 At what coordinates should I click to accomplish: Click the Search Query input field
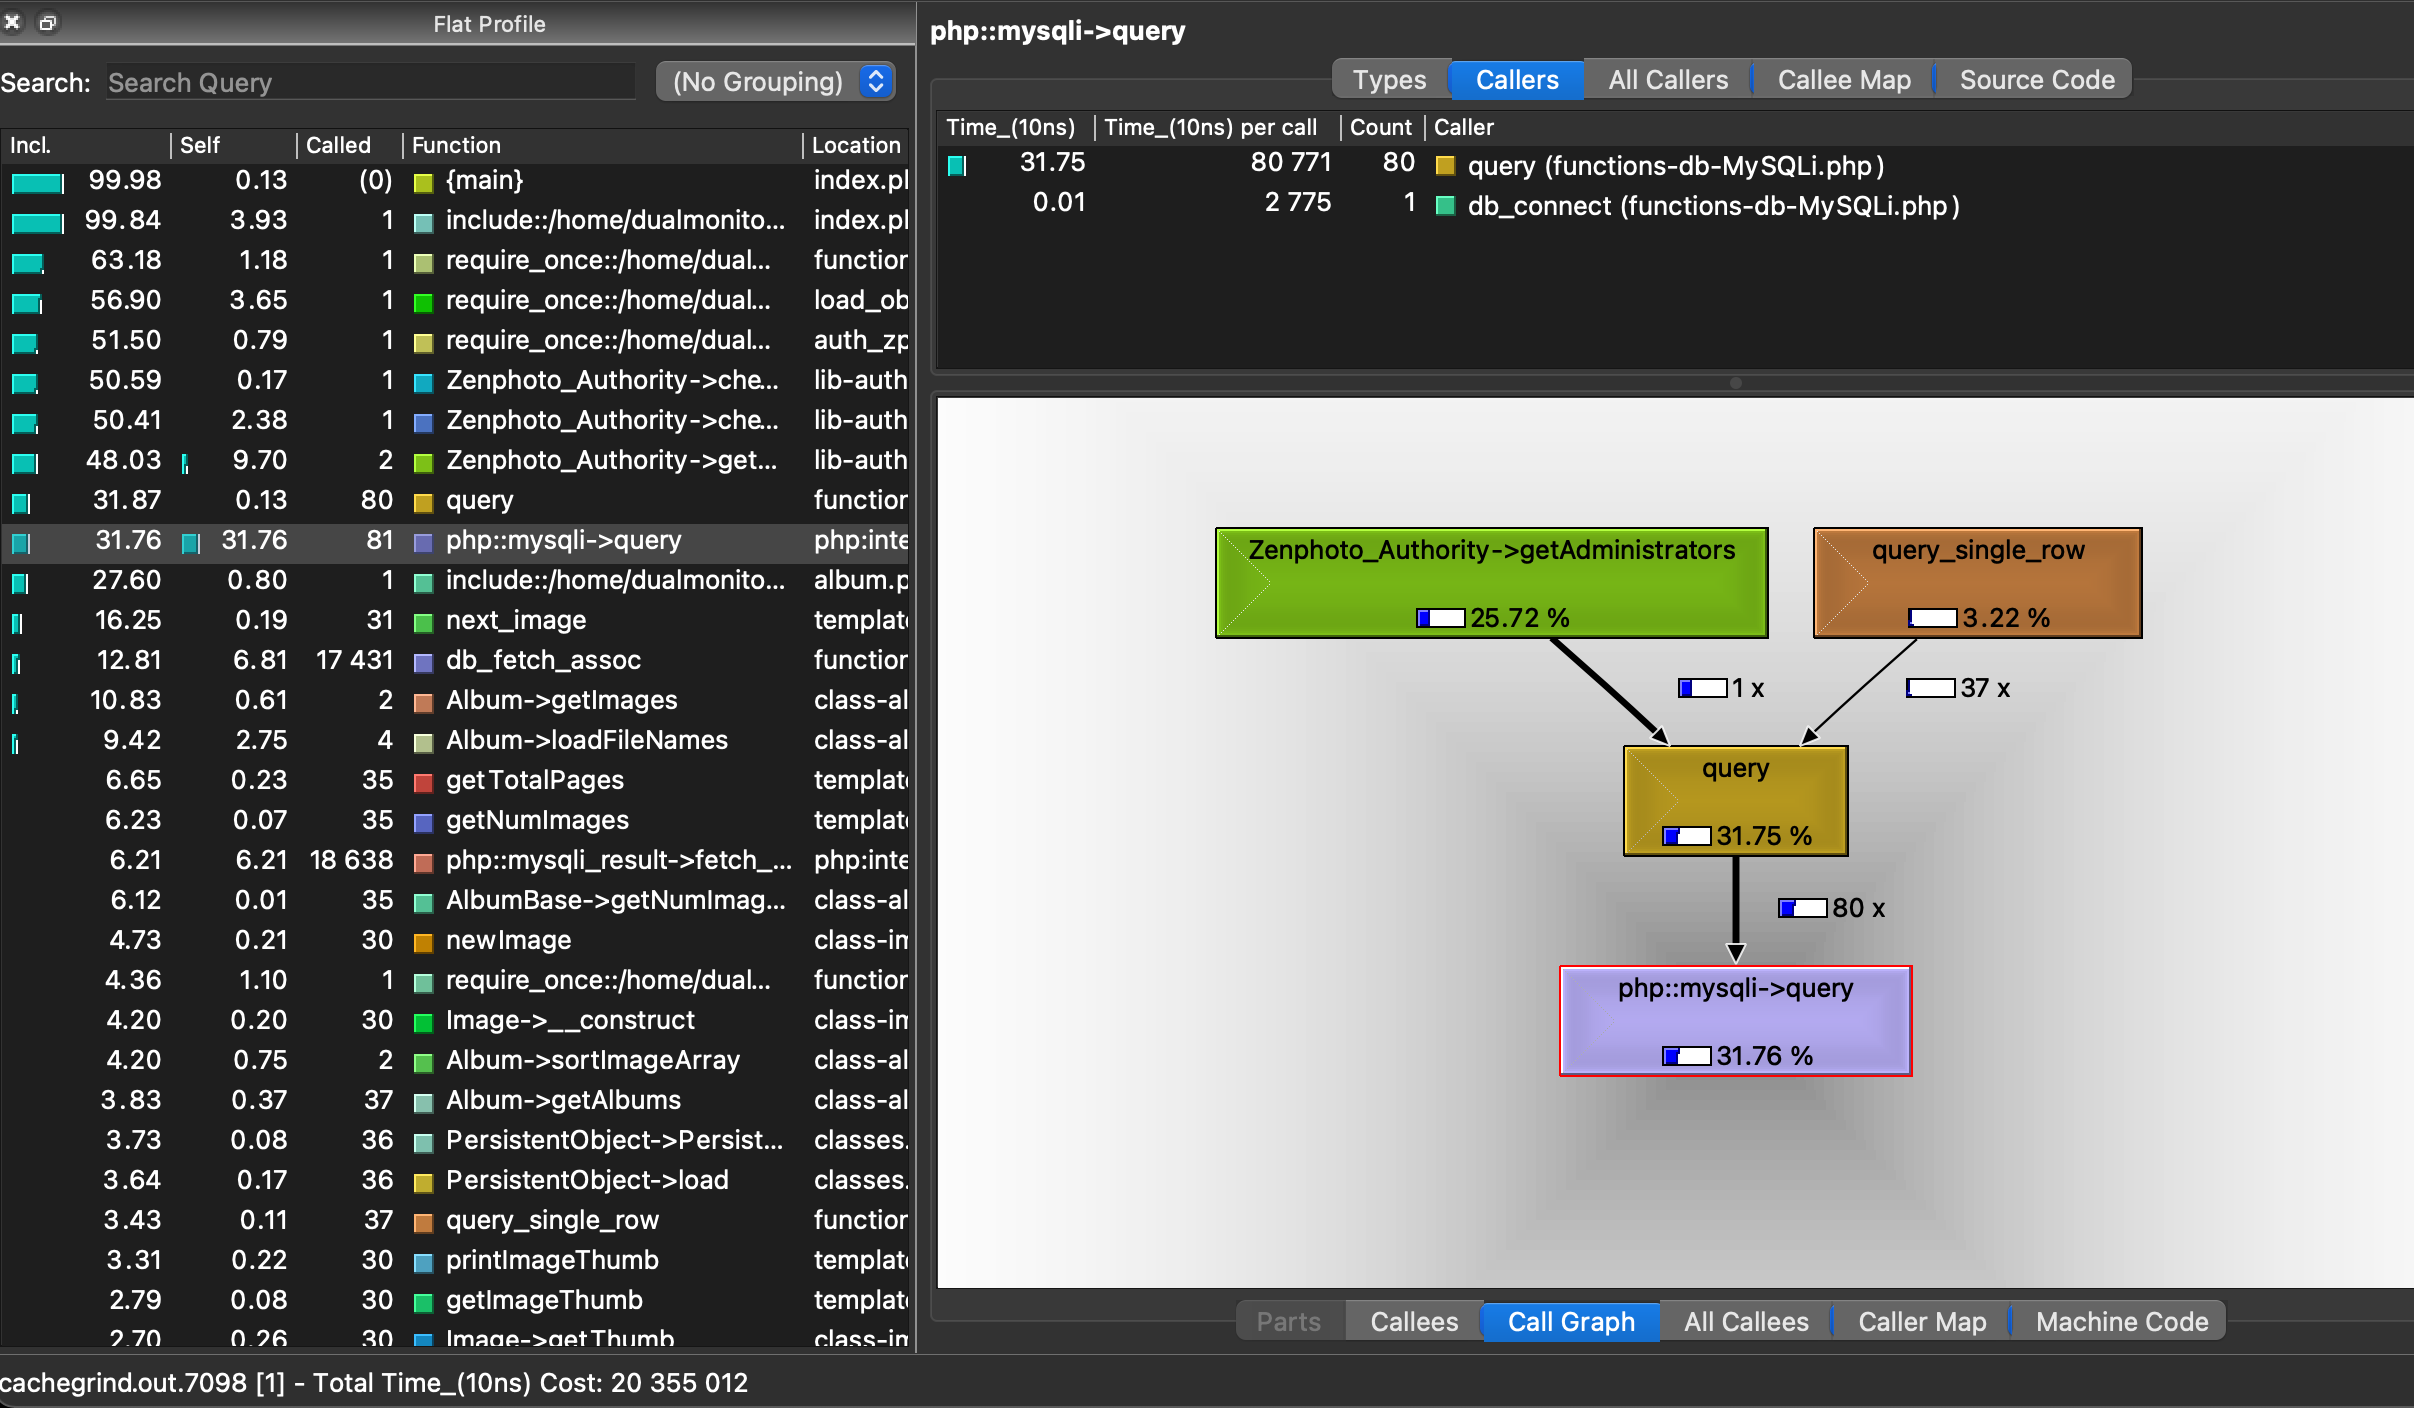(x=370, y=82)
